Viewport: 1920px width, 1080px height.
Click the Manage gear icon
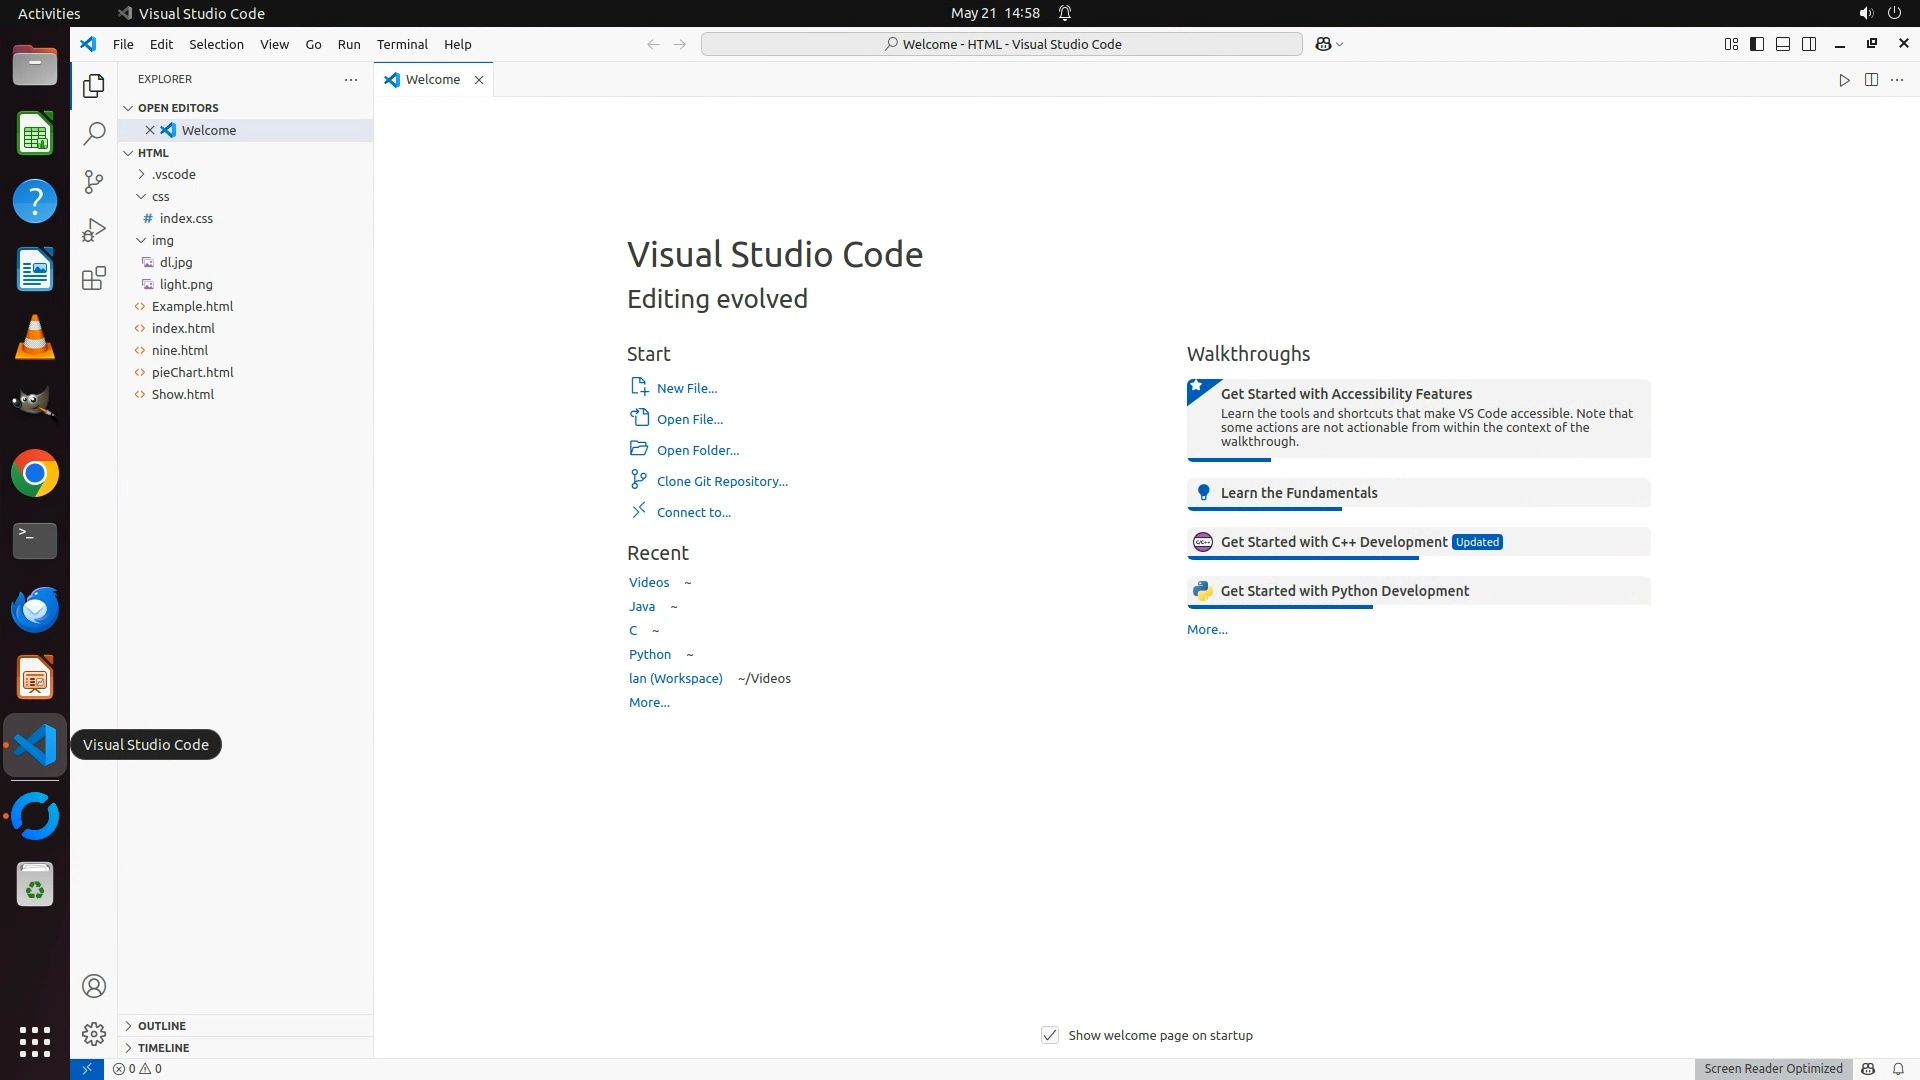pyautogui.click(x=94, y=1033)
